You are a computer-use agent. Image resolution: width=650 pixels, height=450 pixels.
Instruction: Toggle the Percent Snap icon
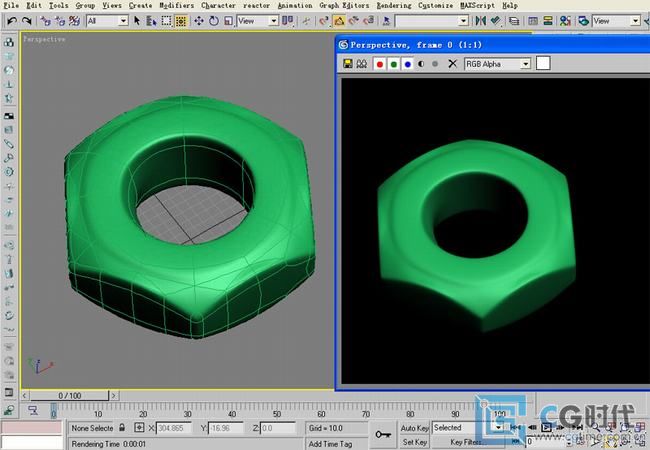[354, 21]
